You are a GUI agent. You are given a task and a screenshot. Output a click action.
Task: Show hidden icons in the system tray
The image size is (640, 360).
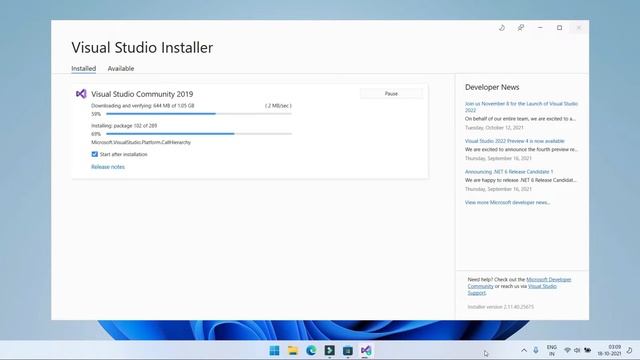coord(524,351)
